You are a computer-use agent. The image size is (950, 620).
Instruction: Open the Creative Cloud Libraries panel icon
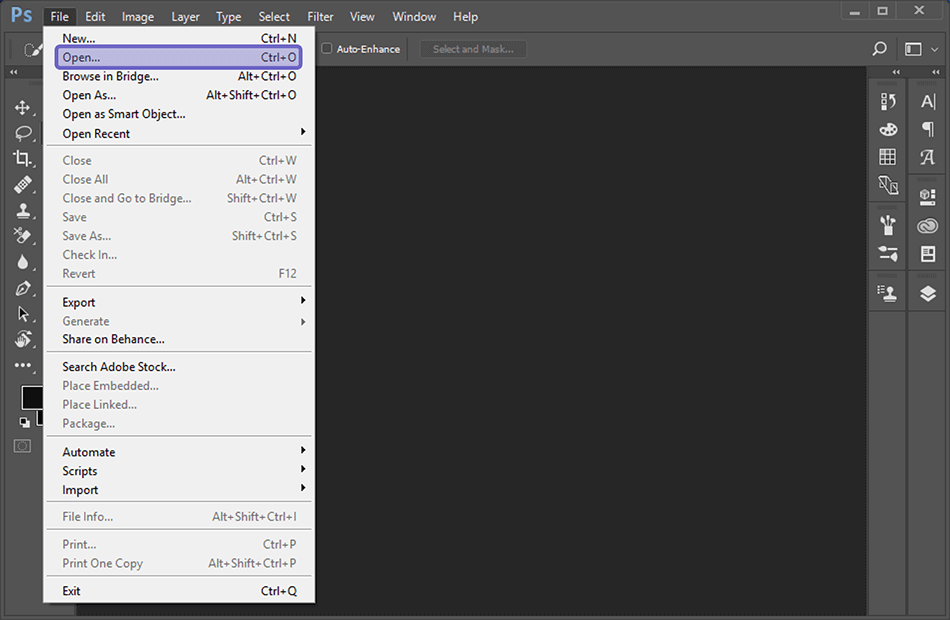click(x=928, y=226)
